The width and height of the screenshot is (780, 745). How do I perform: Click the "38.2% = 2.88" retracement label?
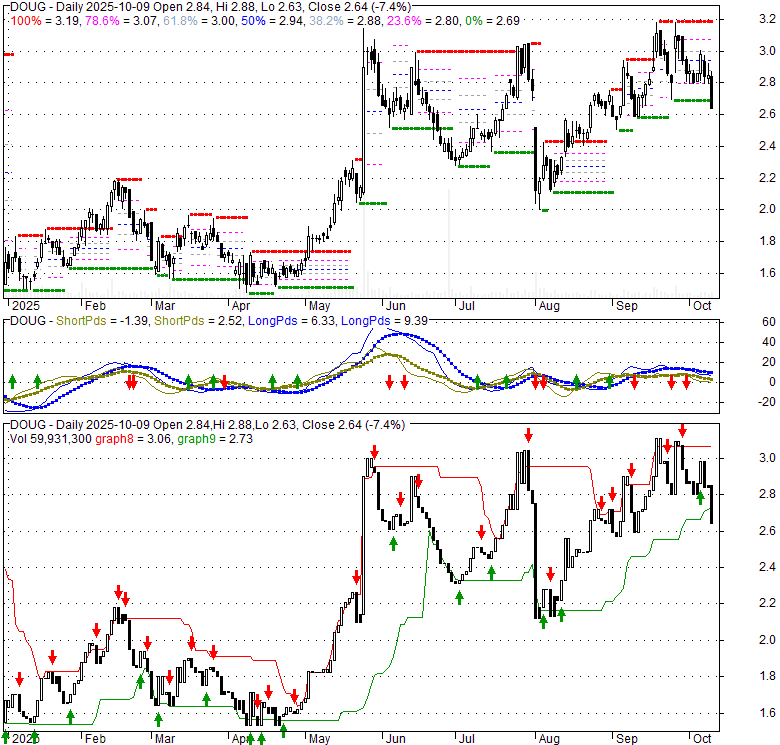coord(345,21)
